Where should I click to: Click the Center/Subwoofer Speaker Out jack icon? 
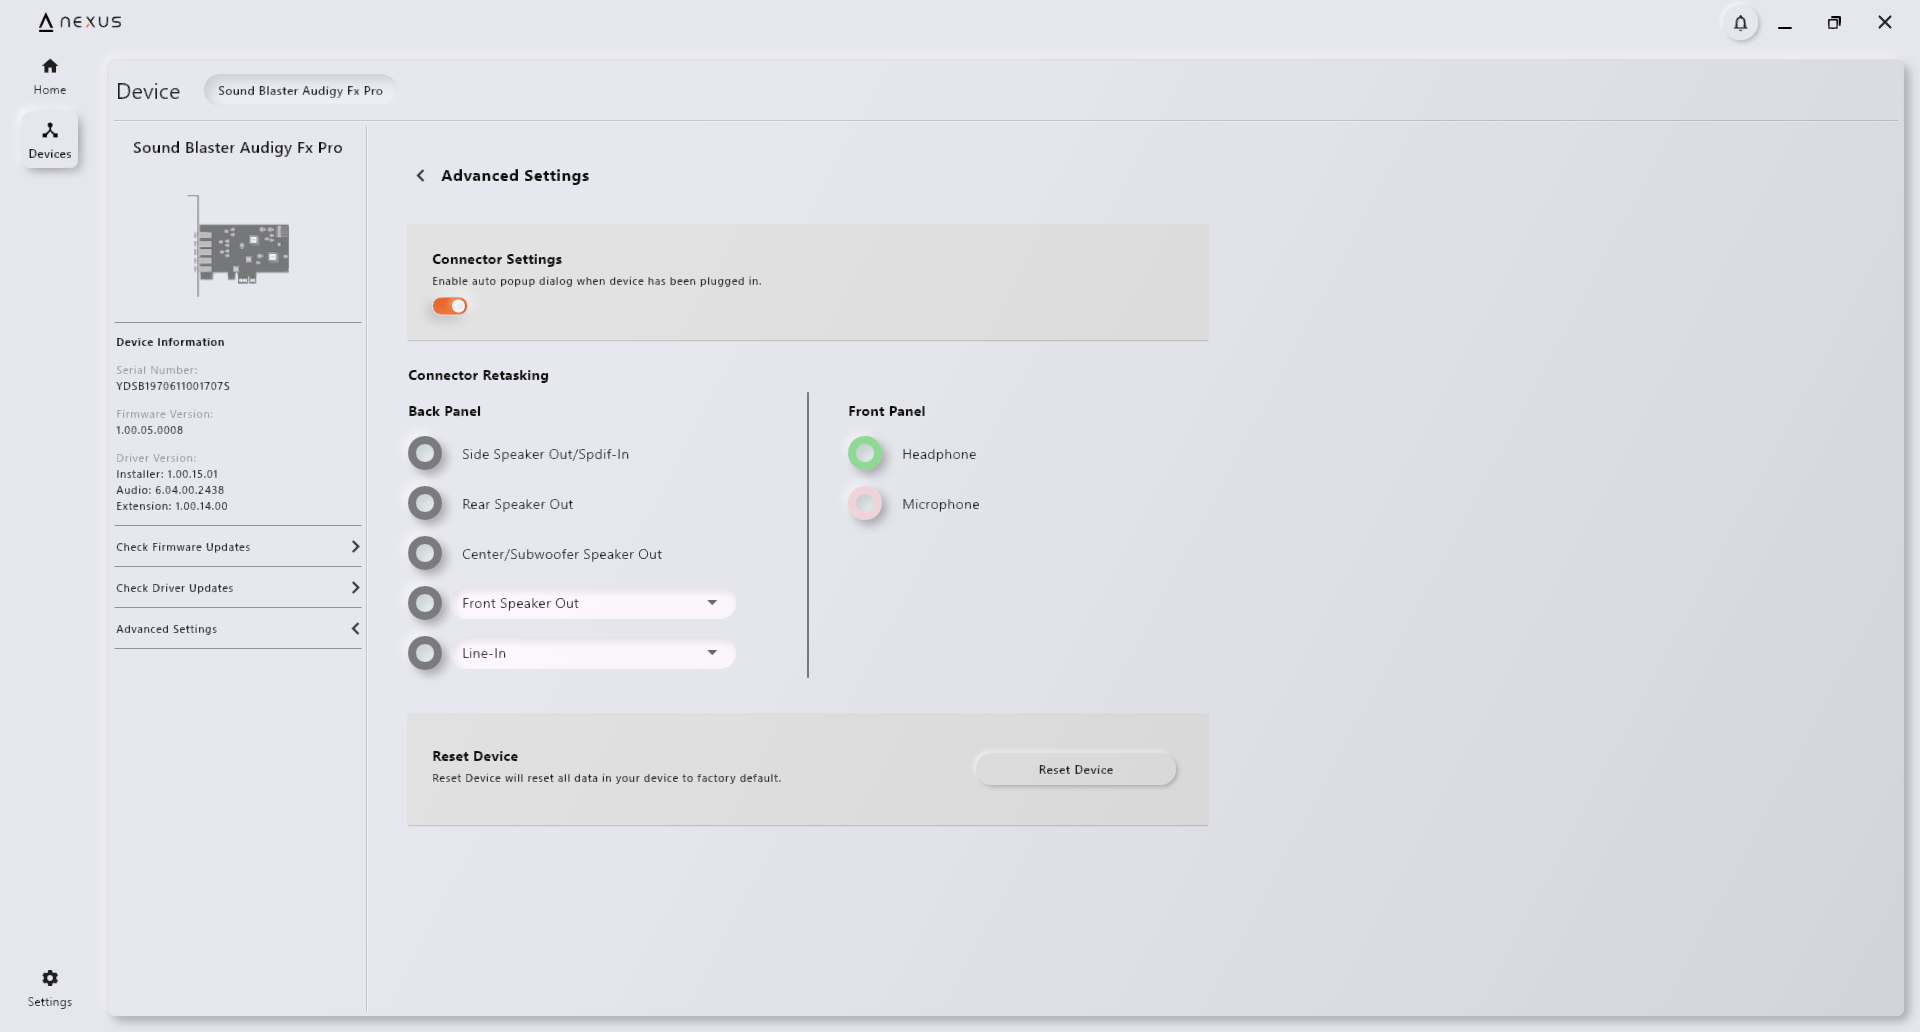tap(425, 553)
